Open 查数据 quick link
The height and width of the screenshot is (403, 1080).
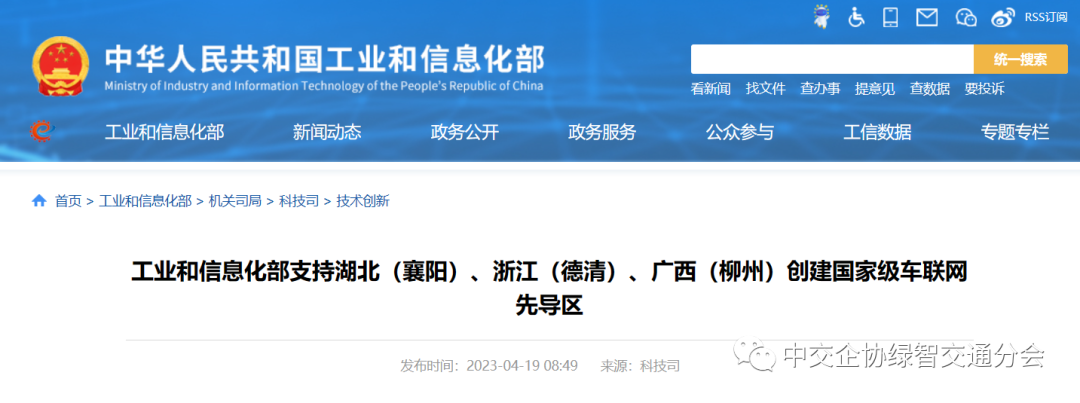click(929, 88)
